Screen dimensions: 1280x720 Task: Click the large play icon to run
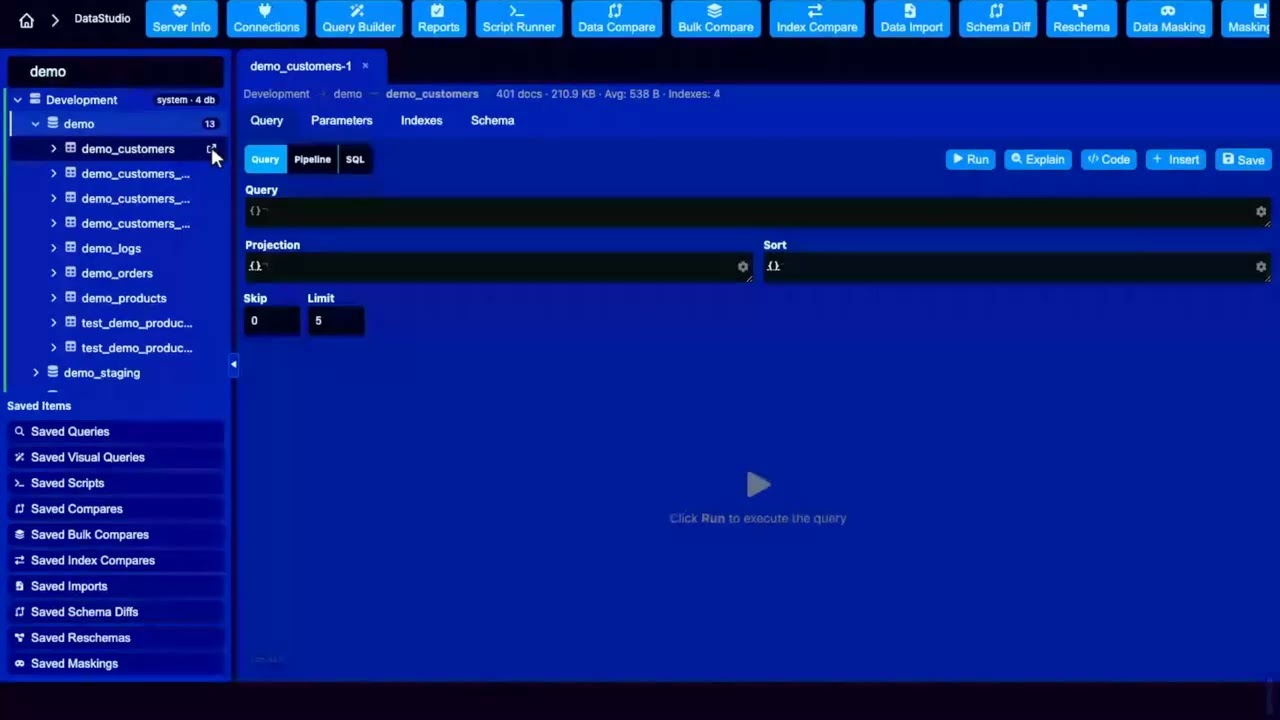click(758, 485)
